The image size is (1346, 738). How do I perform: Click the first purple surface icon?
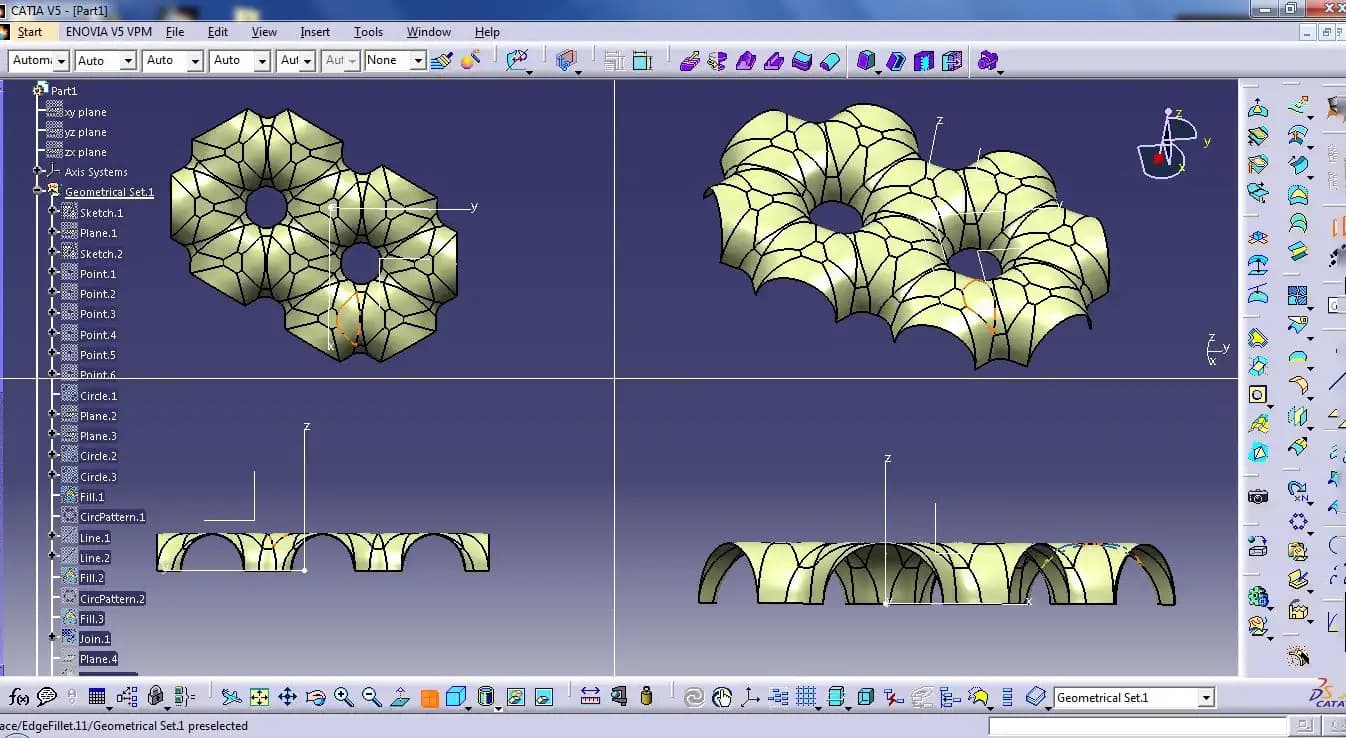click(689, 61)
